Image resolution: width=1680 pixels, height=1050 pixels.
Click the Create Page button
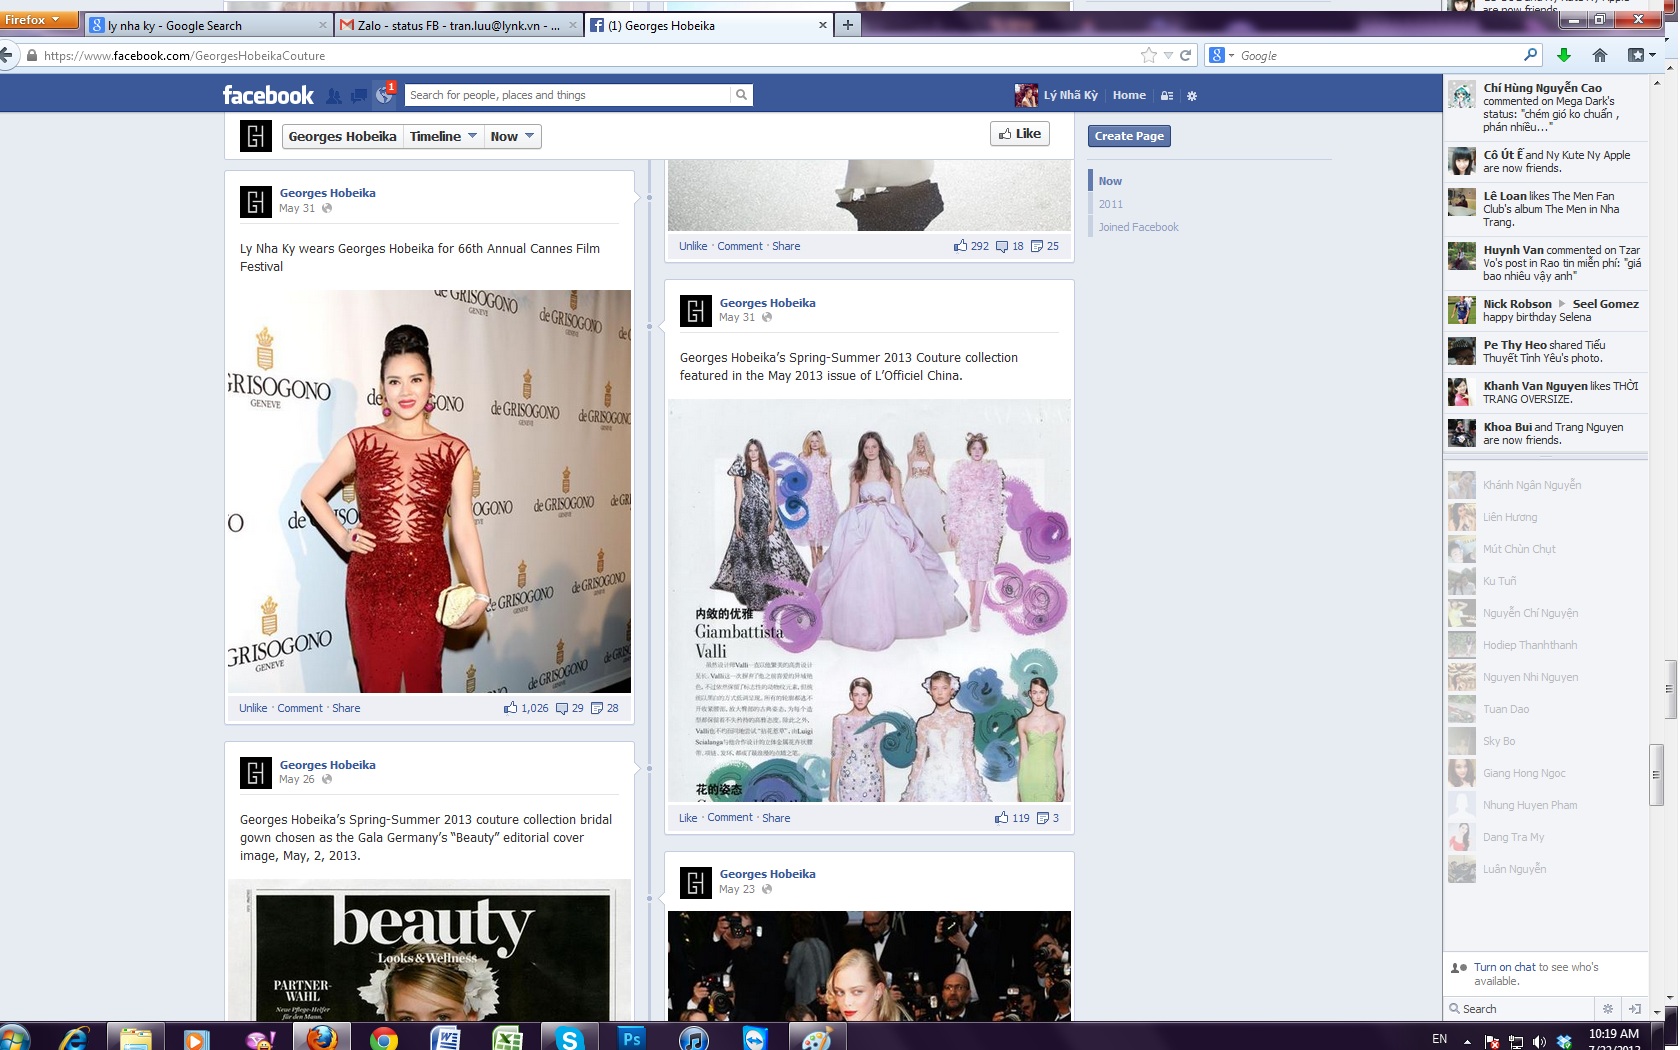[1129, 136]
